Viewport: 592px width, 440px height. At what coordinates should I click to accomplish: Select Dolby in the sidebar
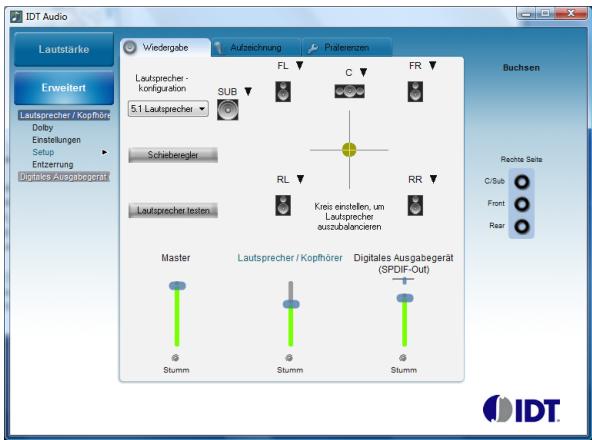pos(43,128)
